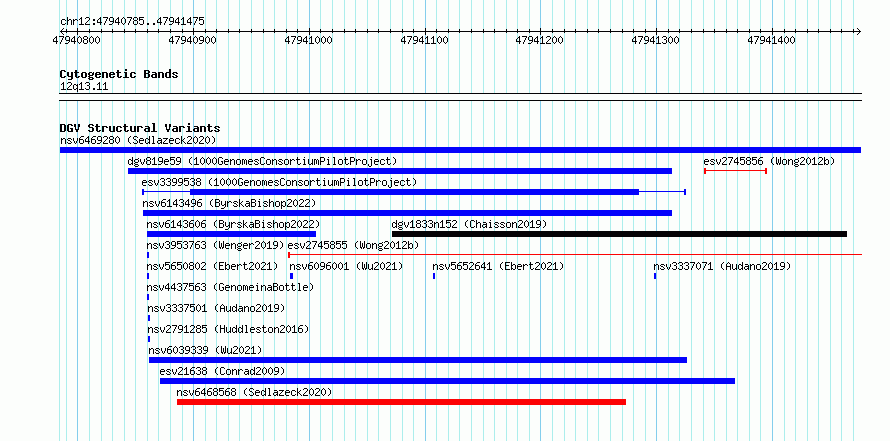890x441 pixels.
Task: Select the nsv2791285 (Huddleston2016) label
Action: [228, 329]
